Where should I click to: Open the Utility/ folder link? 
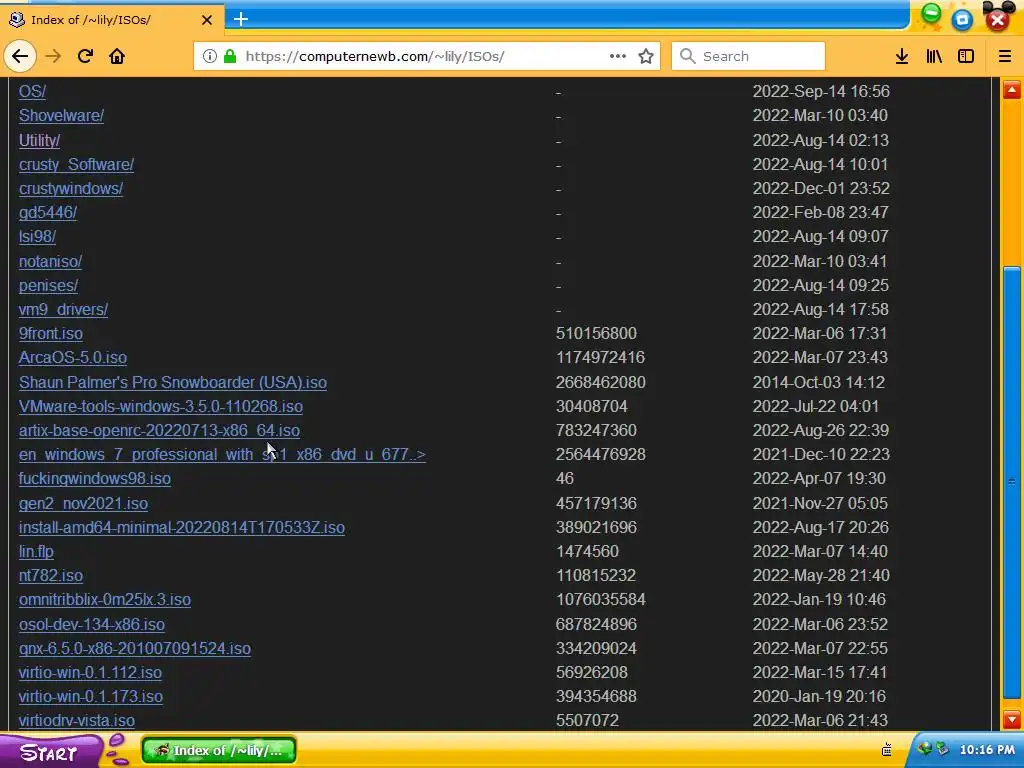coord(39,140)
